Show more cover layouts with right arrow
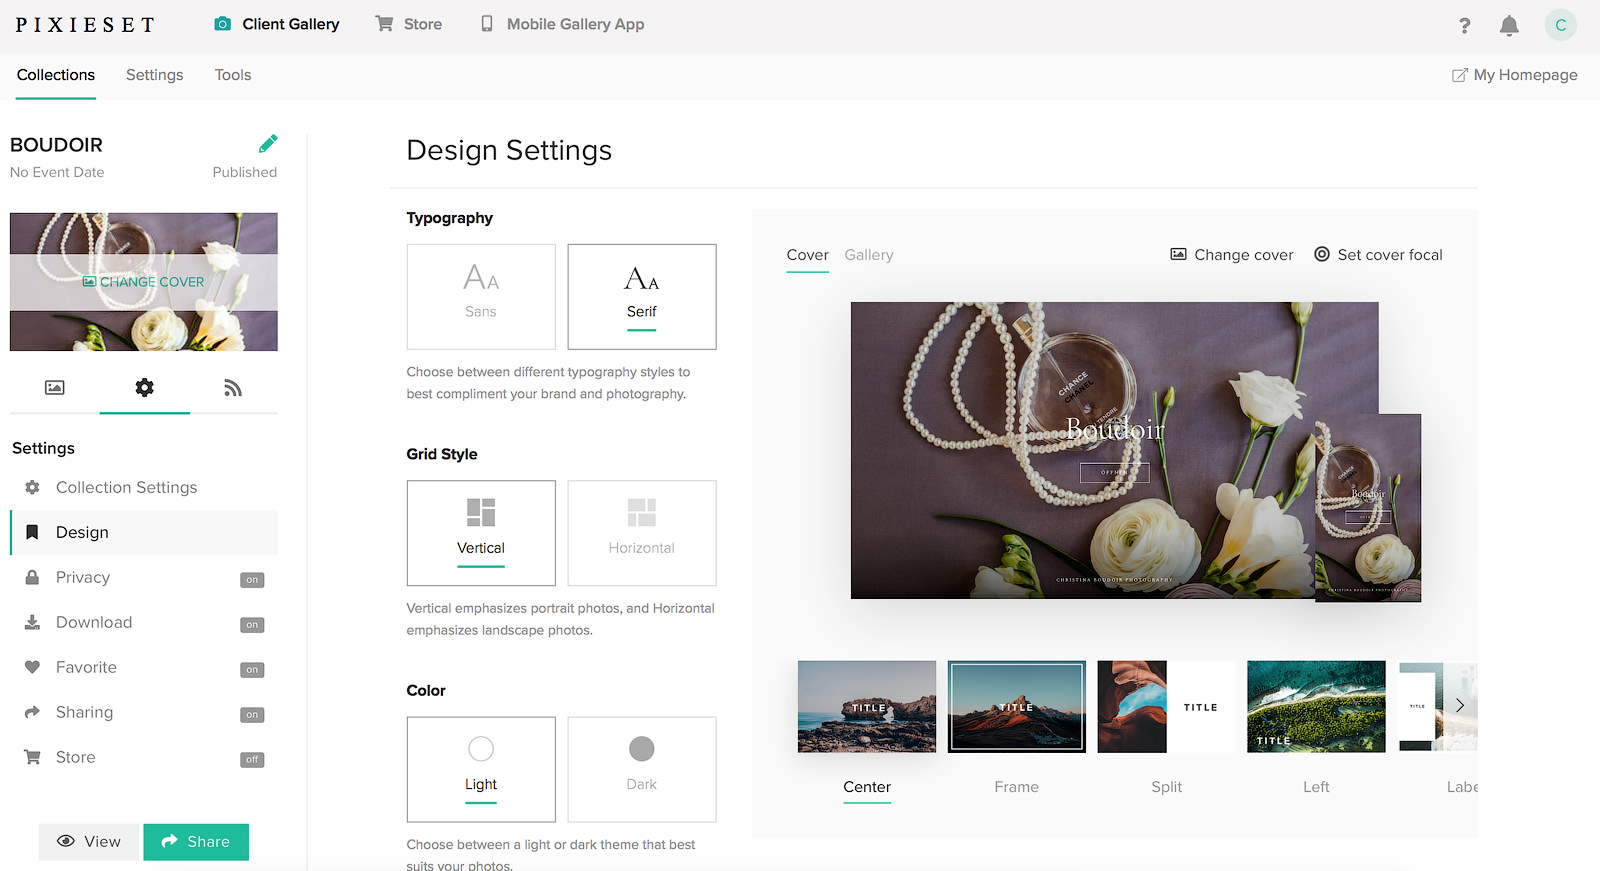 tap(1460, 706)
